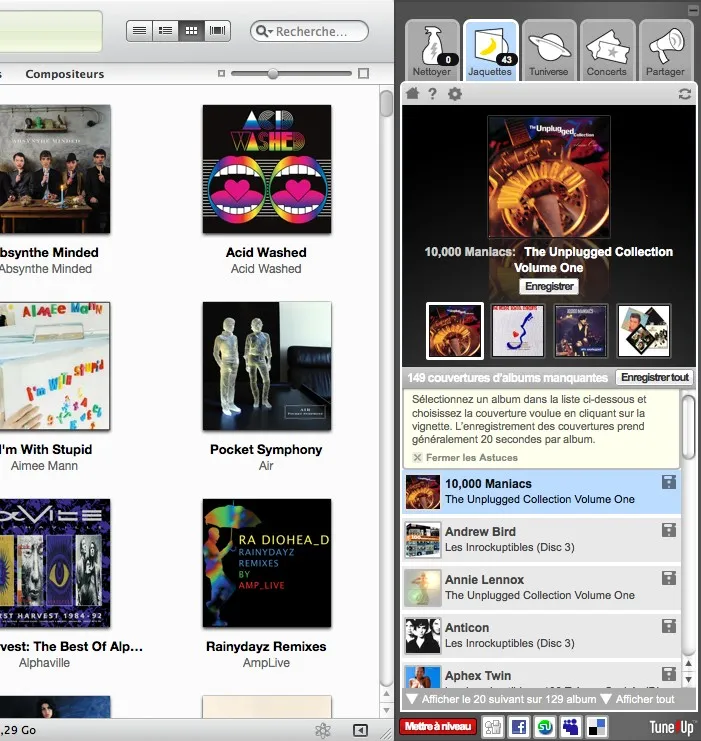Open Pocket Symphony album cover
The image size is (701, 741).
coord(267,366)
